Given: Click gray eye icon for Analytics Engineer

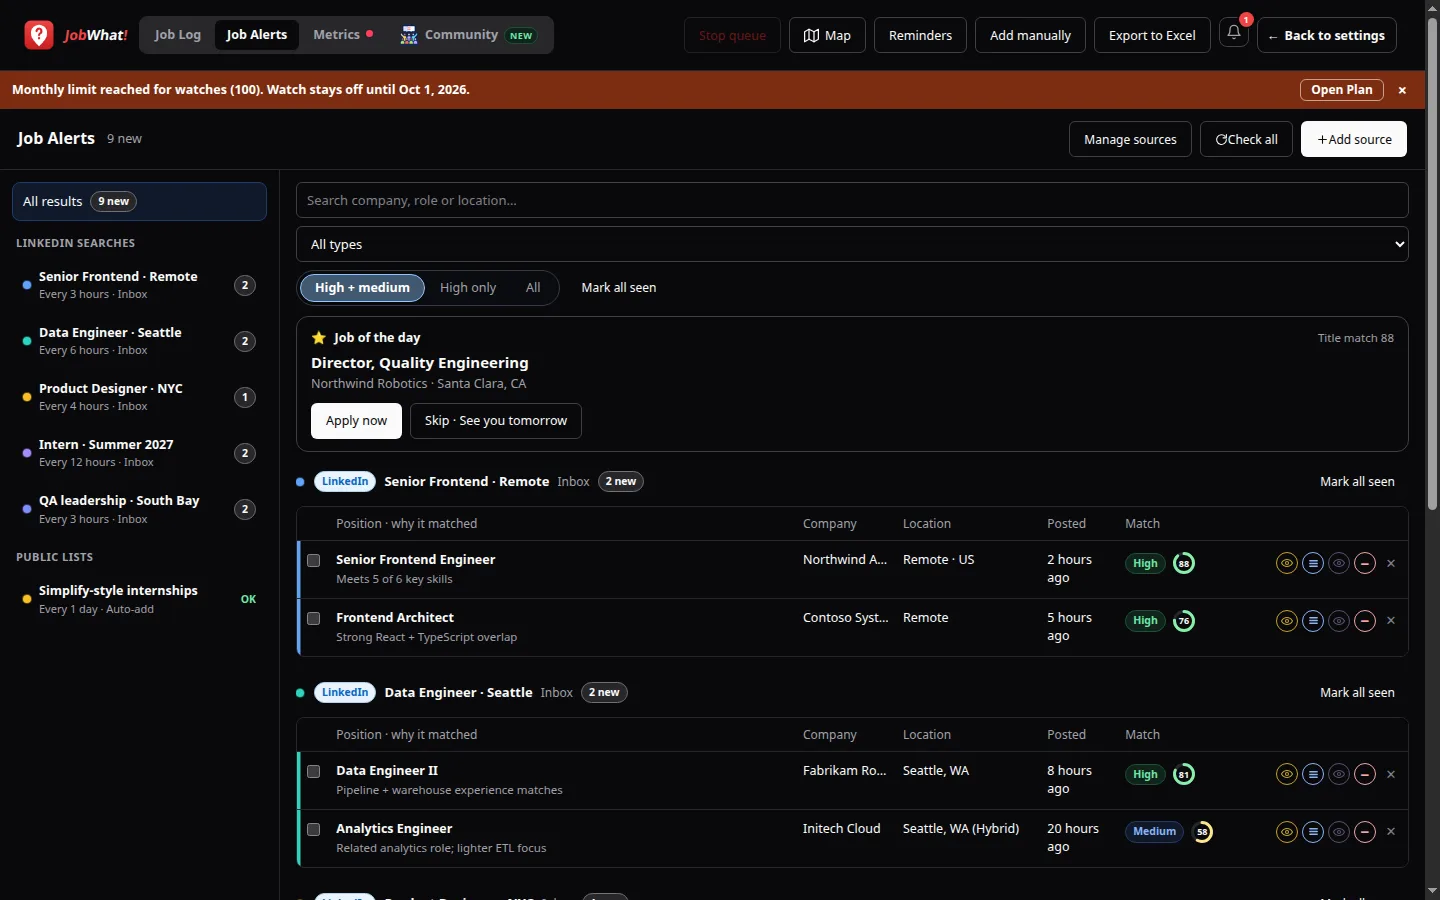Looking at the screenshot, I should (1339, 832).
